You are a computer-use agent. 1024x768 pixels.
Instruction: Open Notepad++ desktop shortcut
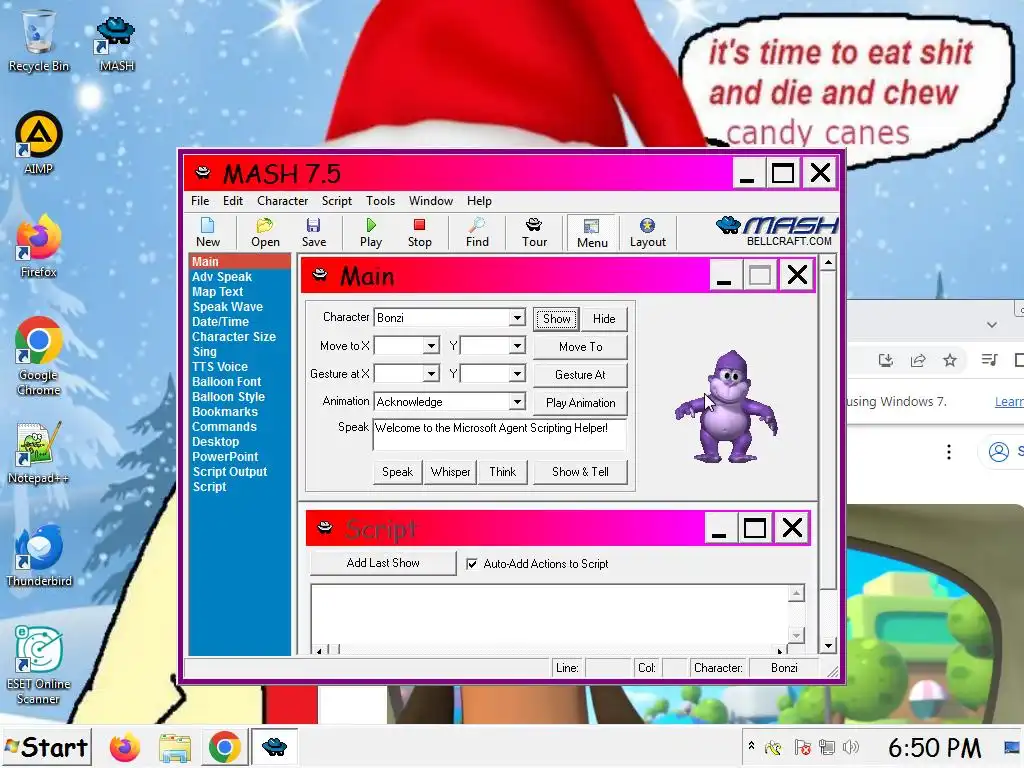pyautogui.click(x=39, y=453)
